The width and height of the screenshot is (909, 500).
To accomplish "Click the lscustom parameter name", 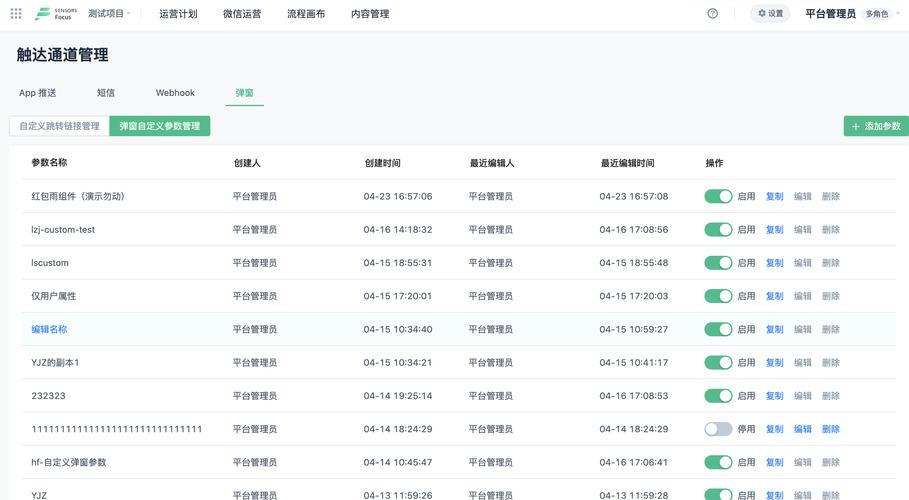I will tap(50, 263).
